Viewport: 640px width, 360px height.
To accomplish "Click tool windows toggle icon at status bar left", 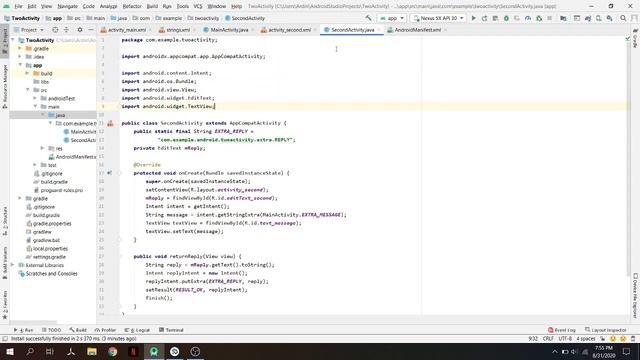I will [5, 339].
